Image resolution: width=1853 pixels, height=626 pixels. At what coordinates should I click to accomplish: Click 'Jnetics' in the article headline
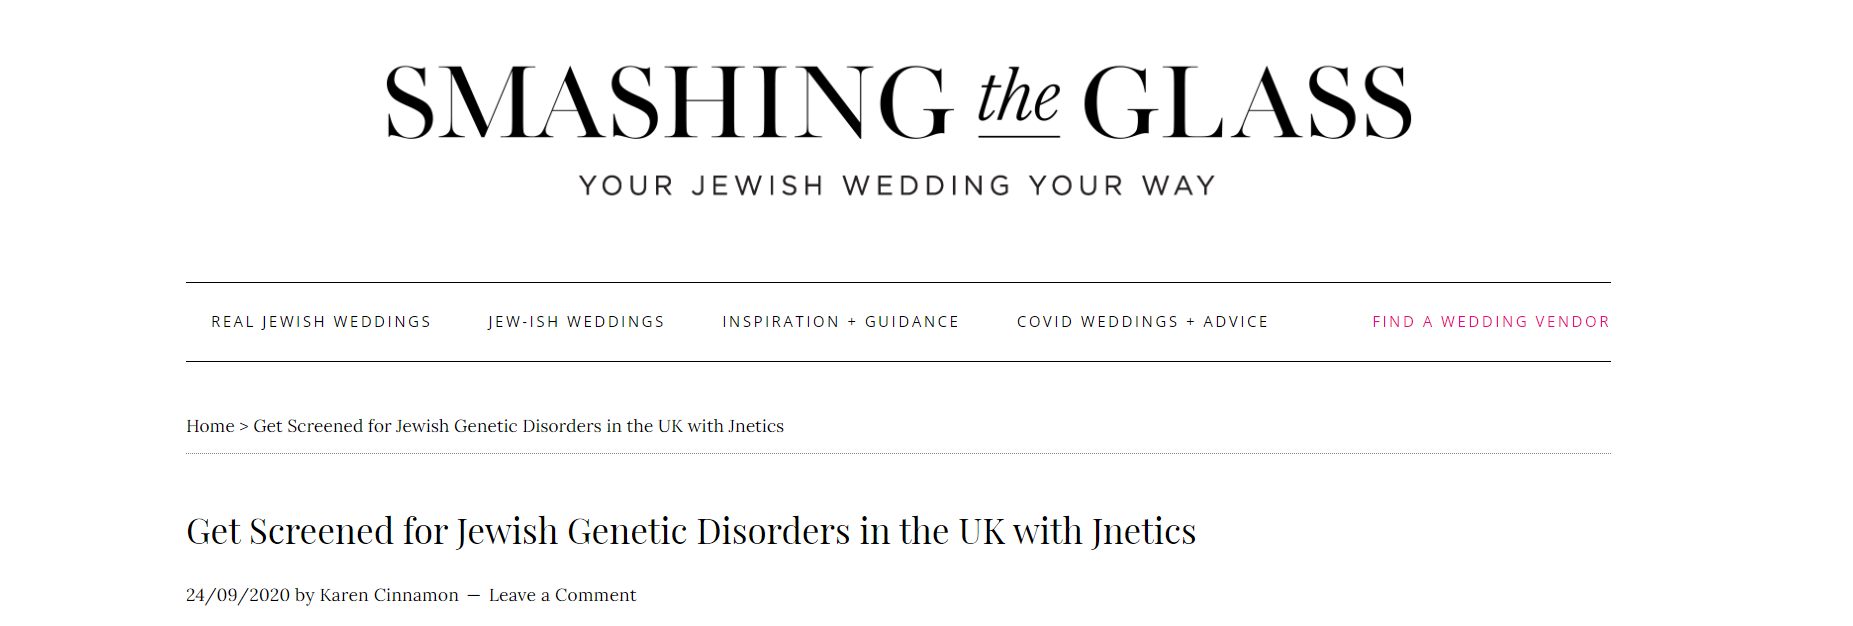tap(1143, 531)
